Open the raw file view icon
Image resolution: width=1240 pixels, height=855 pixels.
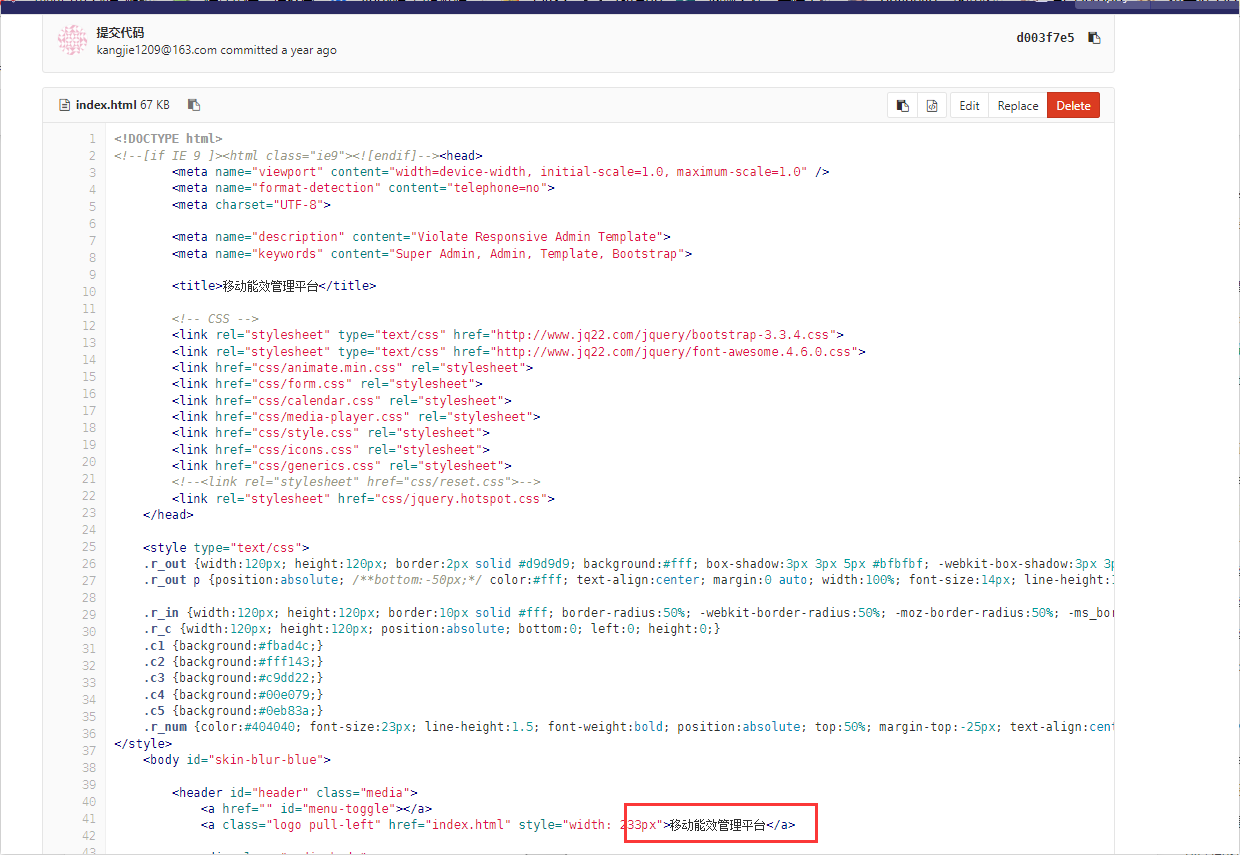click(x=932, y=106)
